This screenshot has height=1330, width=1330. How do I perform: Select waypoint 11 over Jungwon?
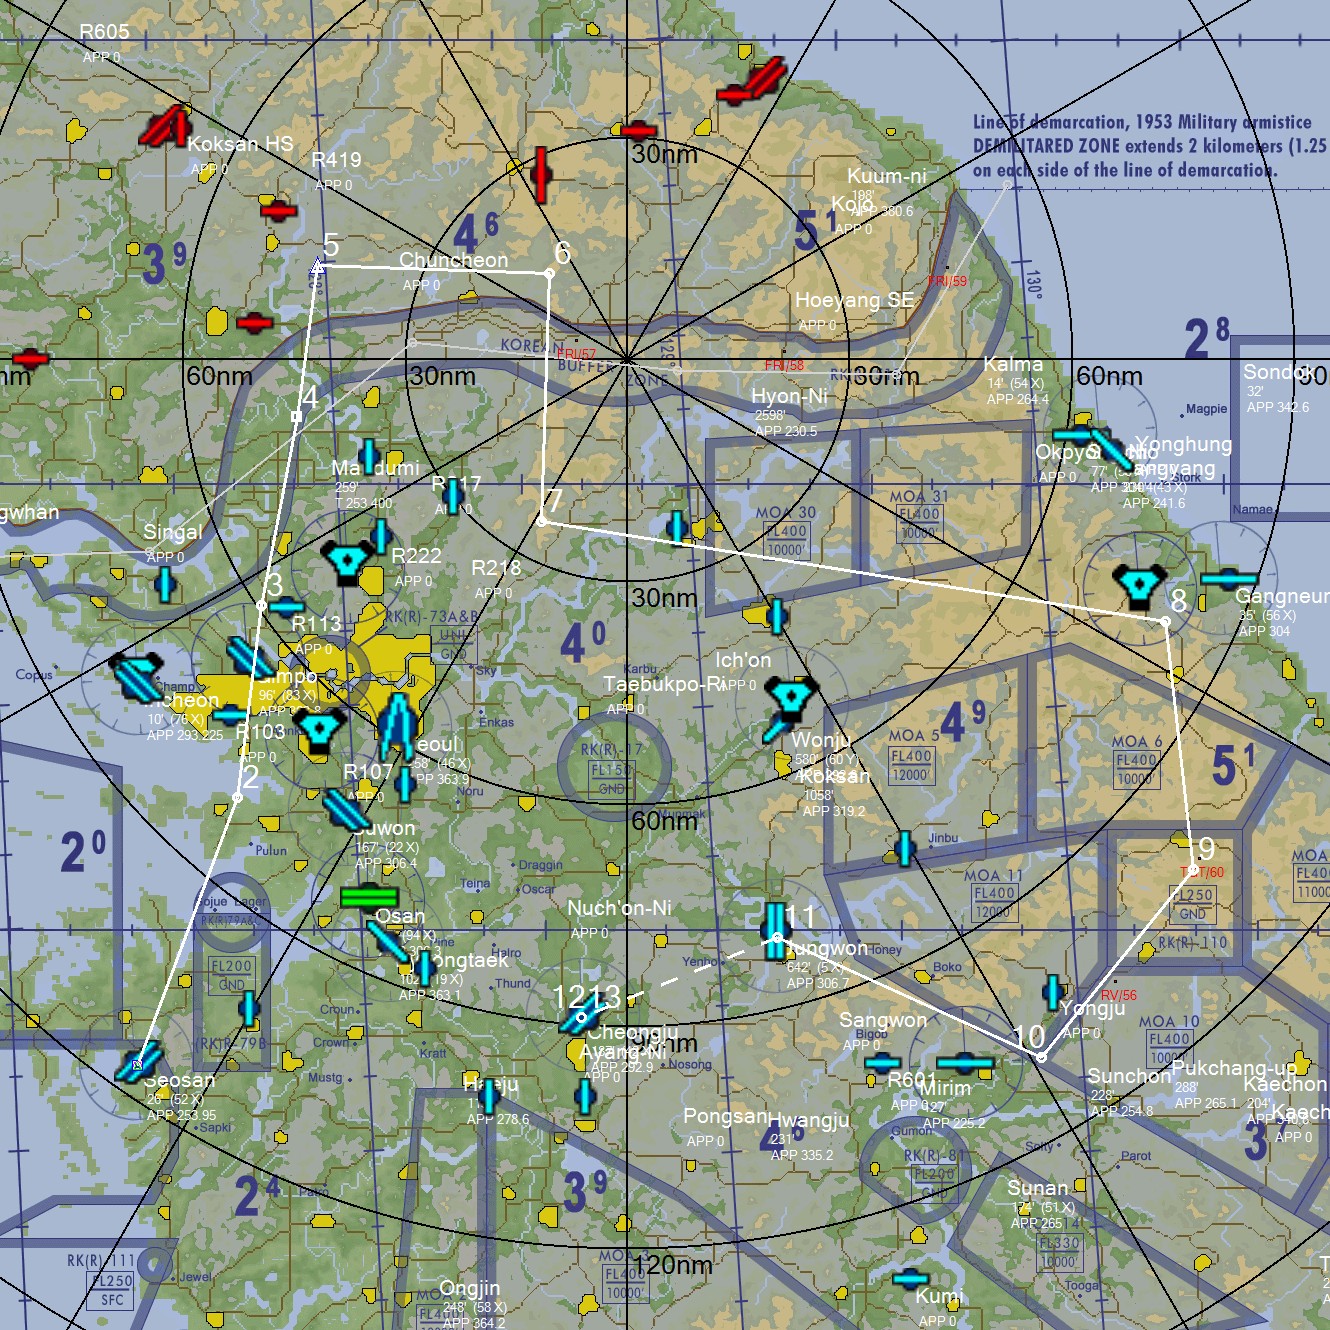tap(777, 937)
